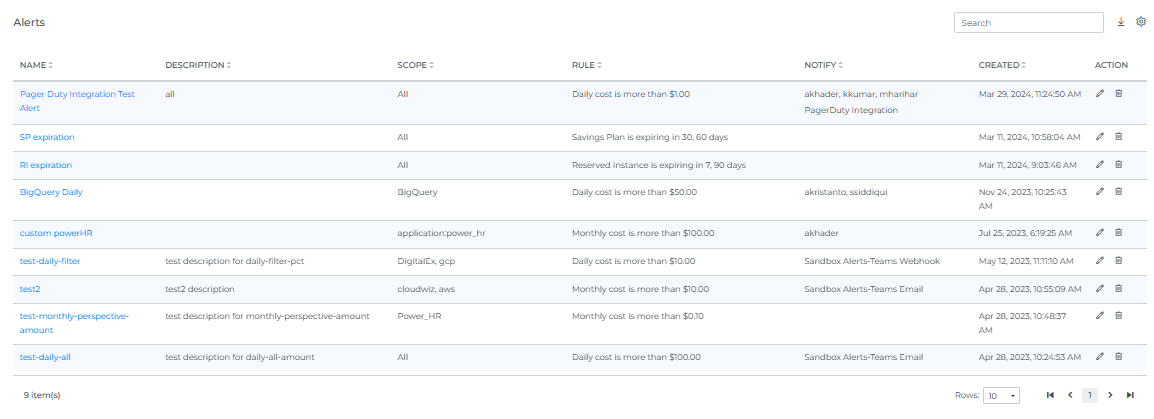Go to the next page
This screenshot has width=1154, height=419.
[1110, 395]
